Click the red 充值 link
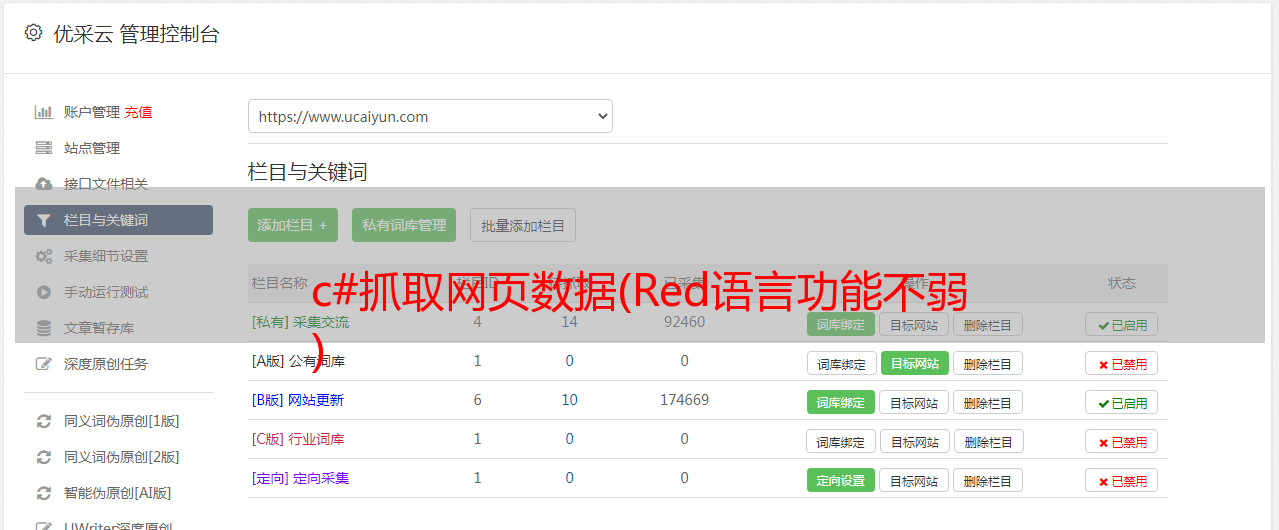This screenshot has height=530, width=1279. [138, 112]
